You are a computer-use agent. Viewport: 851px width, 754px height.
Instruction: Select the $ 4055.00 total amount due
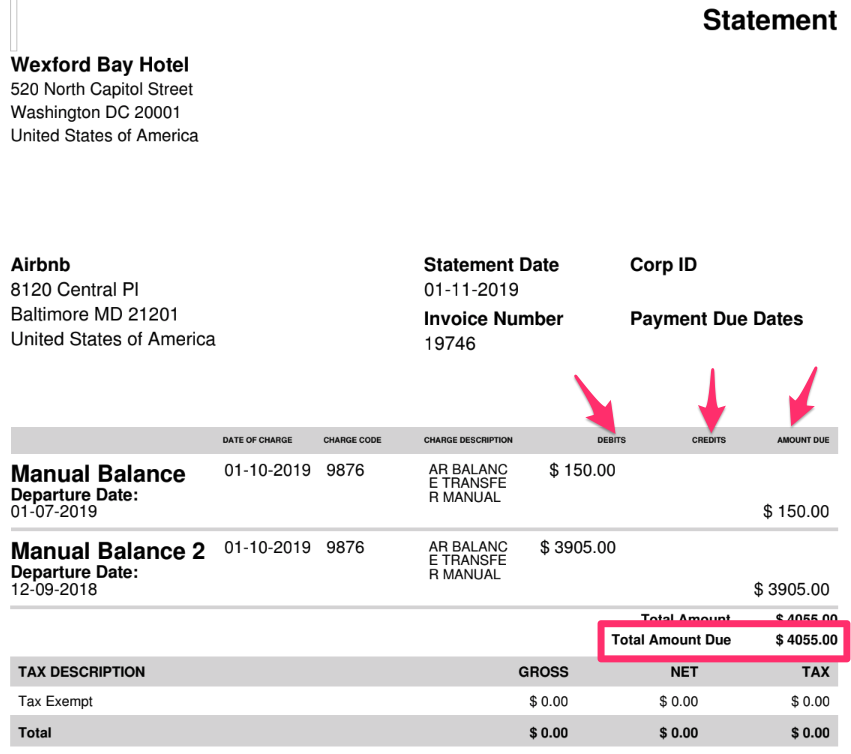tap(806, 640)
